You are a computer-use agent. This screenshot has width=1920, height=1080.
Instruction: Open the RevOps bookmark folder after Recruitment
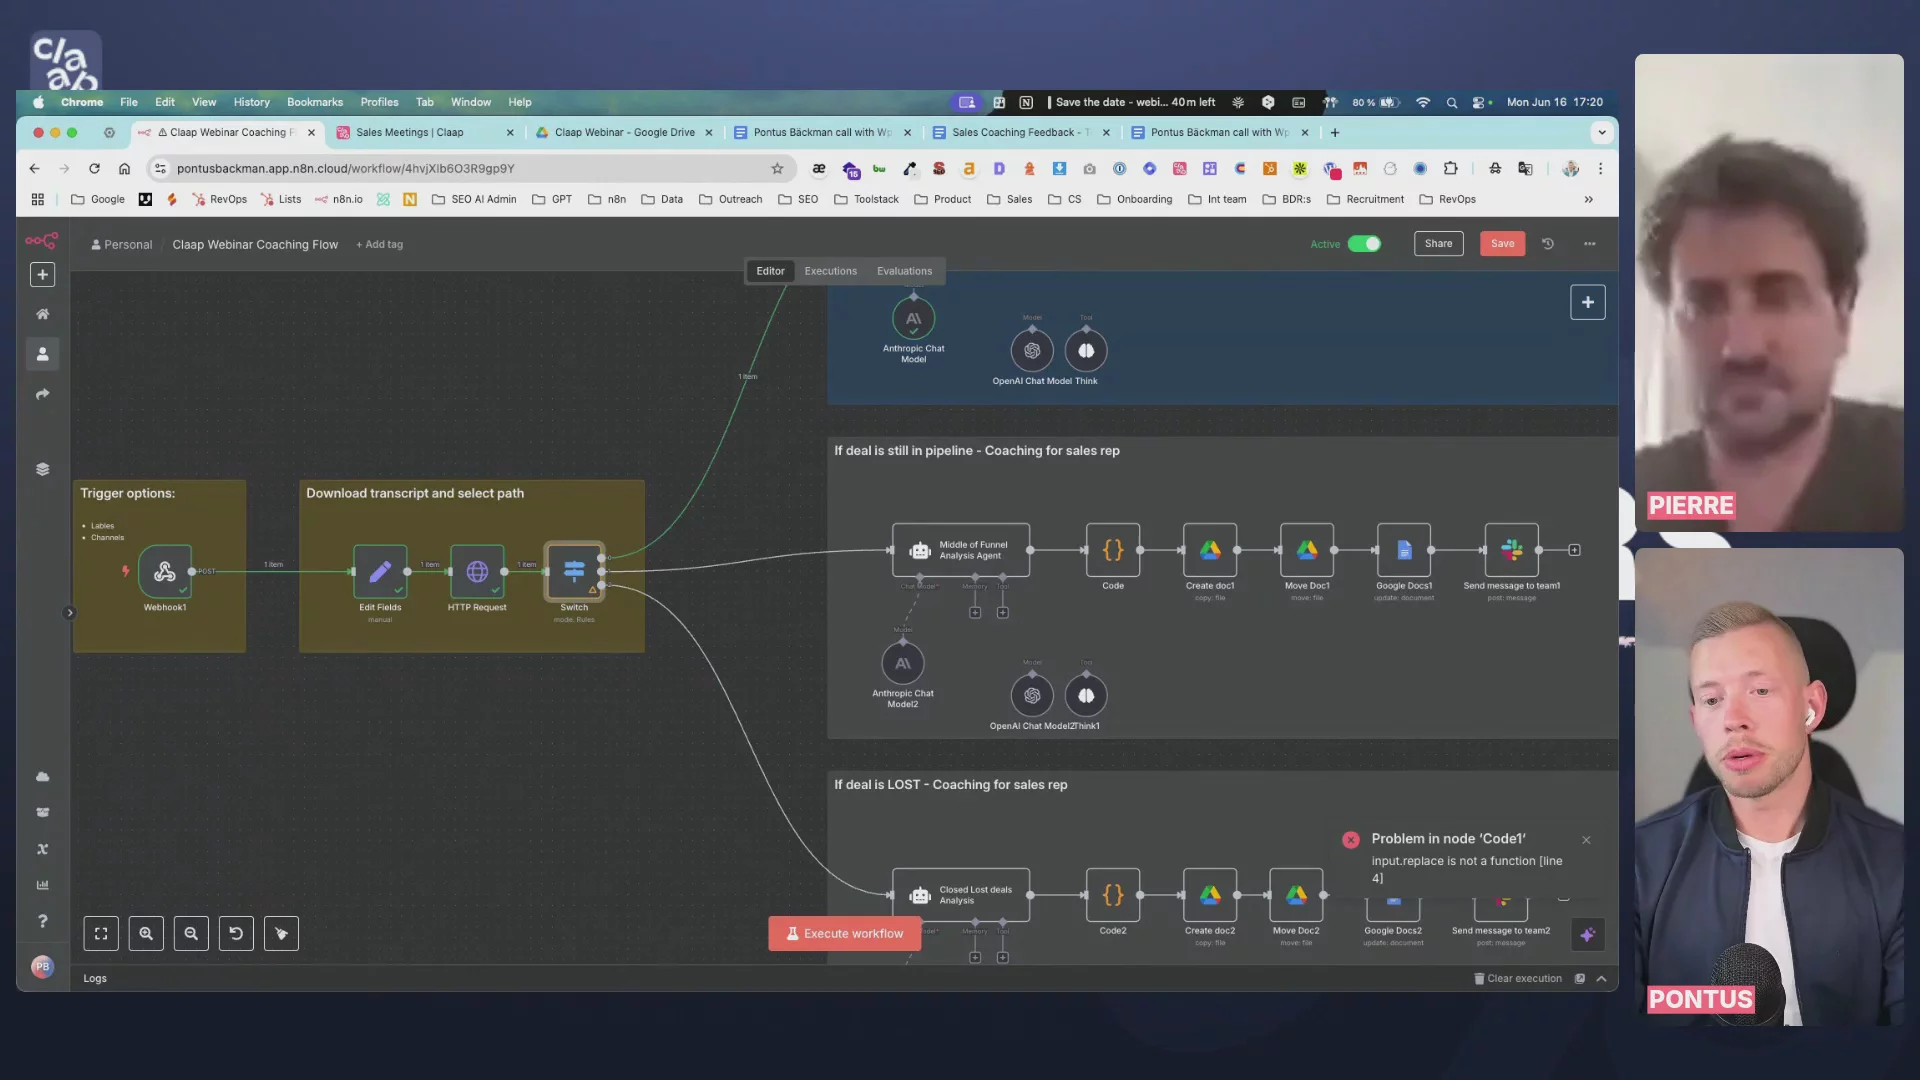click(1448, 199)
